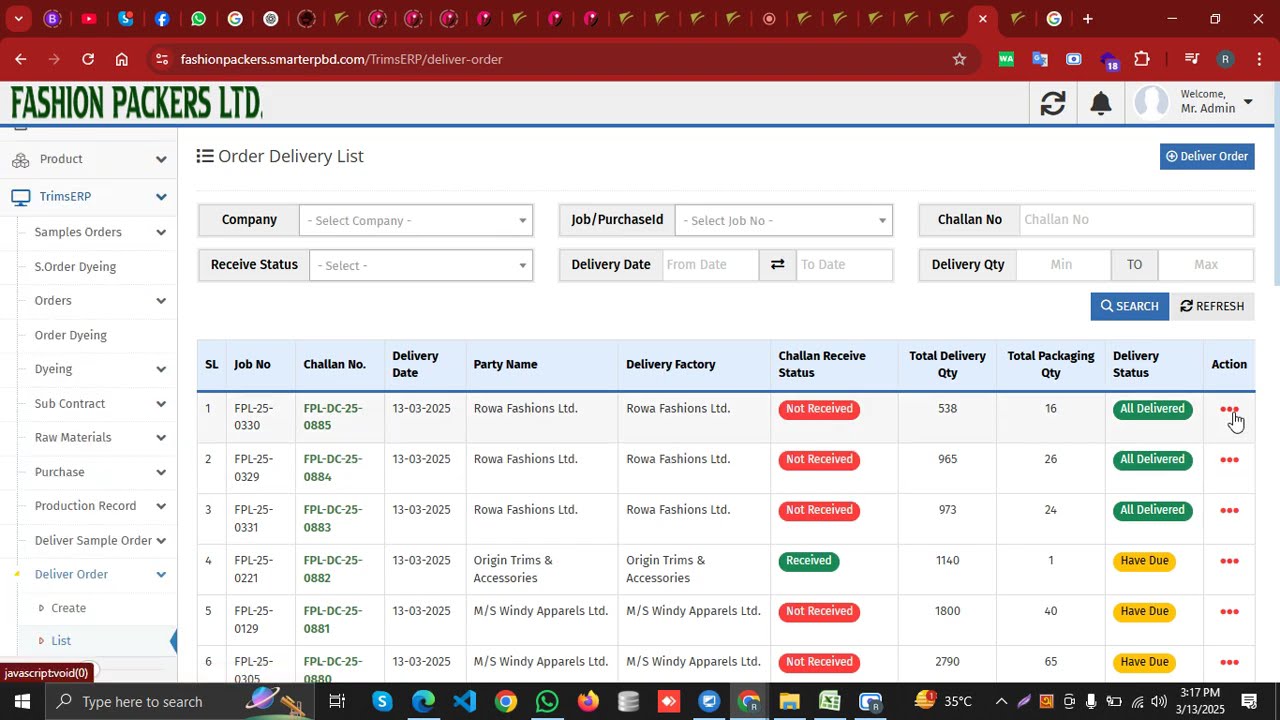Click the browser address bar URL
The height and width of the screenshot is (720, 1280).
[x=341, y=59]
